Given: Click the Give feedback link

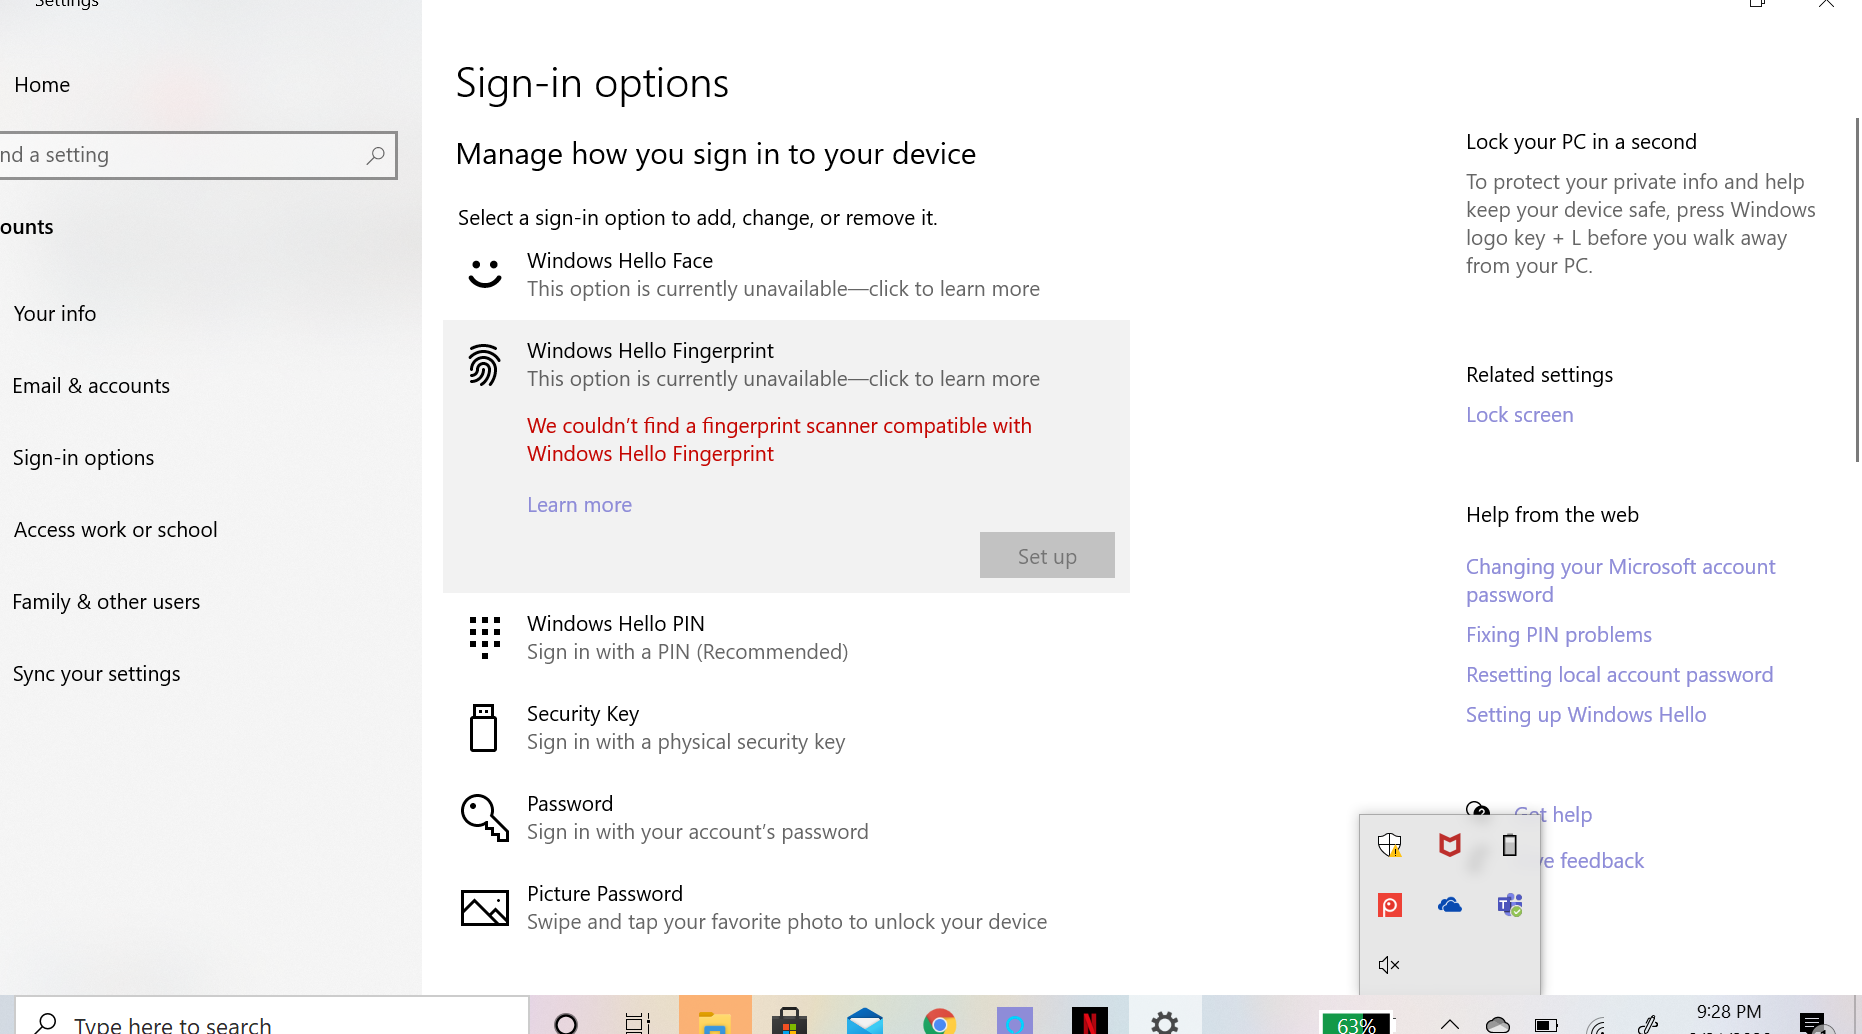Looking at the screenshot, I should pyautogui.click(x=1592, y=861).
